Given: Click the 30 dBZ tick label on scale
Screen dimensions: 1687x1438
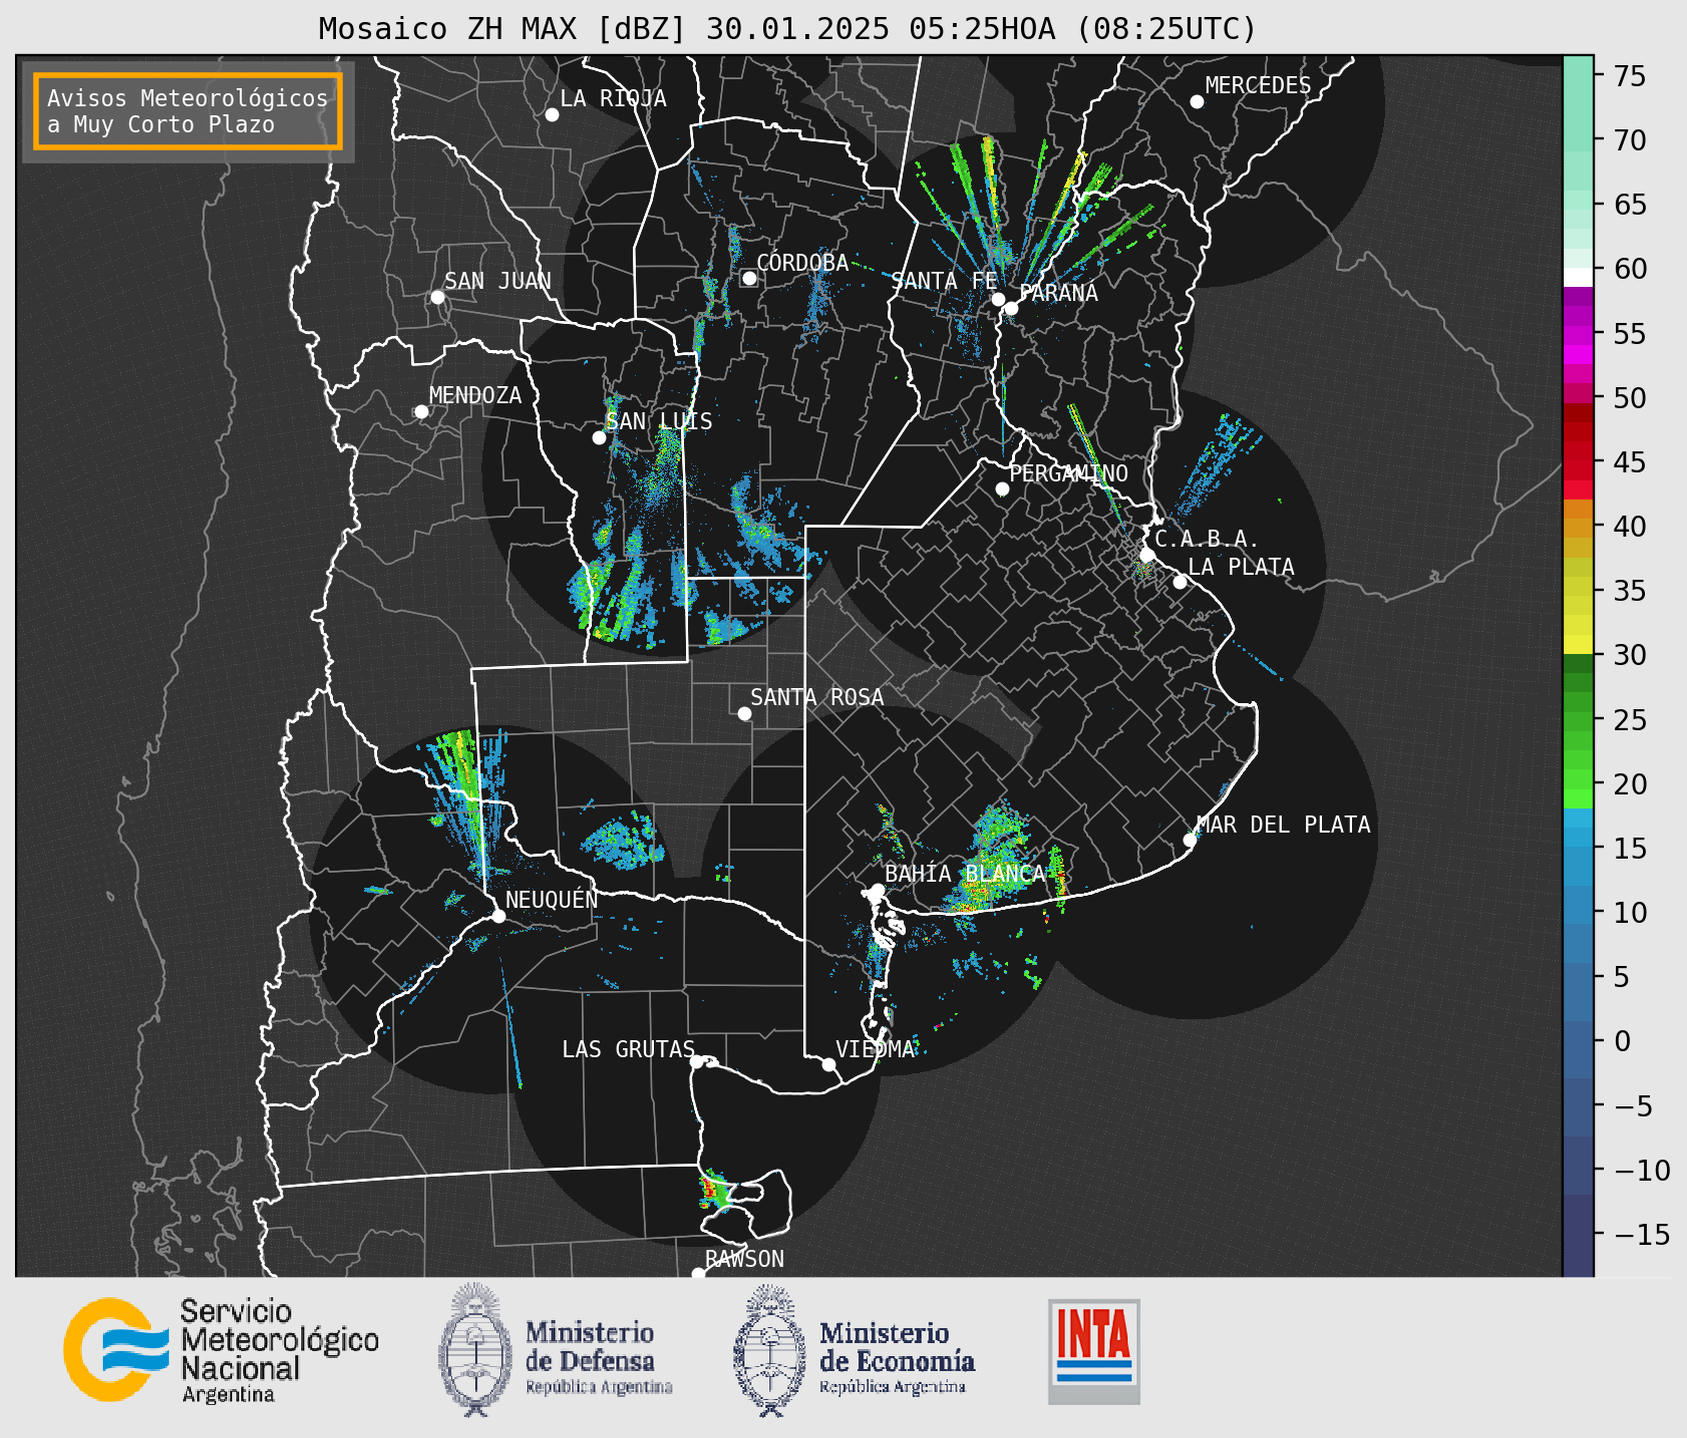Looking at the screenshot, I should 1630,655.
